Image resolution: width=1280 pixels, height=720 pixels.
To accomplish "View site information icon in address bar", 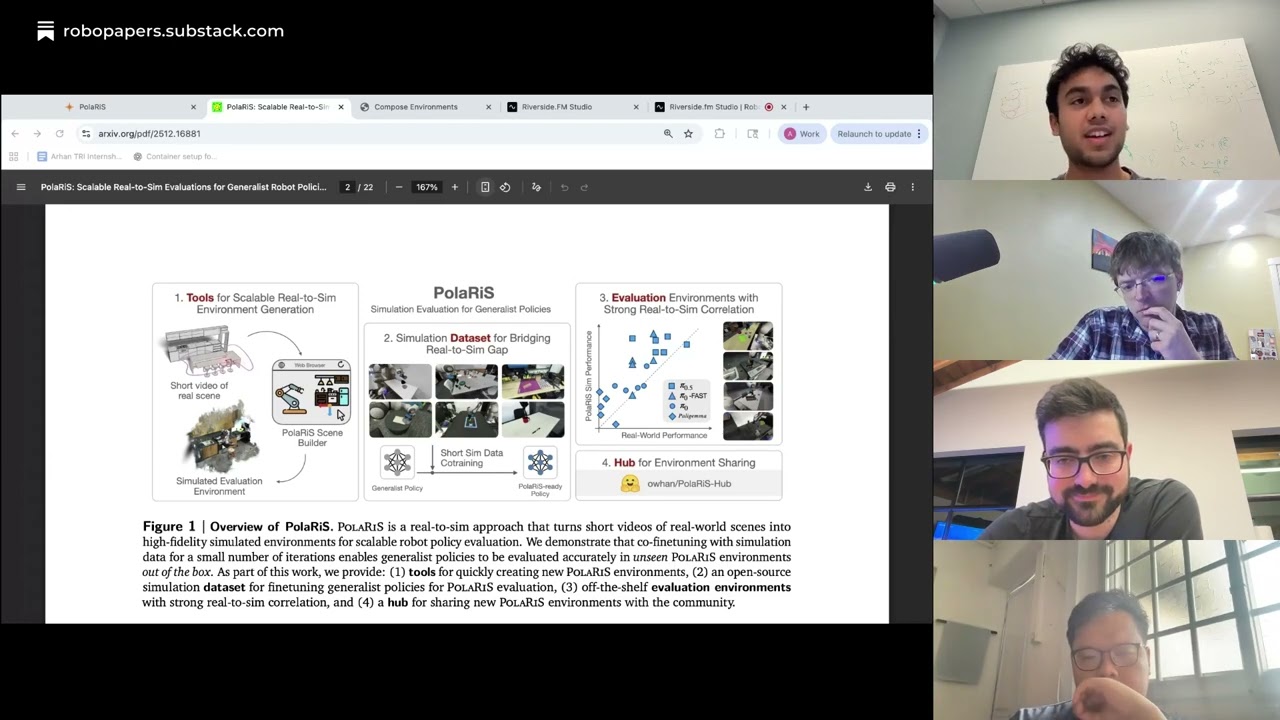I will (86, 134).
